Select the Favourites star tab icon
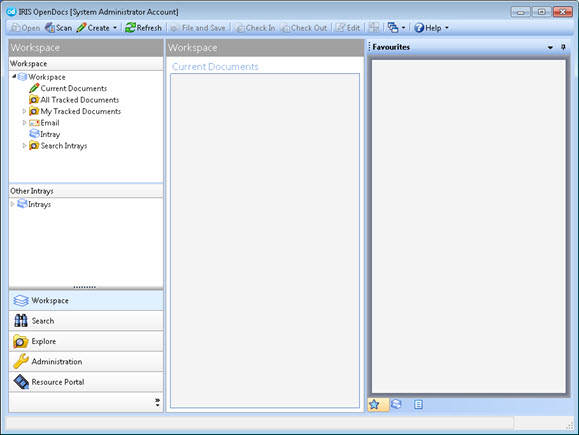579x435 pixels. point(374,404)
